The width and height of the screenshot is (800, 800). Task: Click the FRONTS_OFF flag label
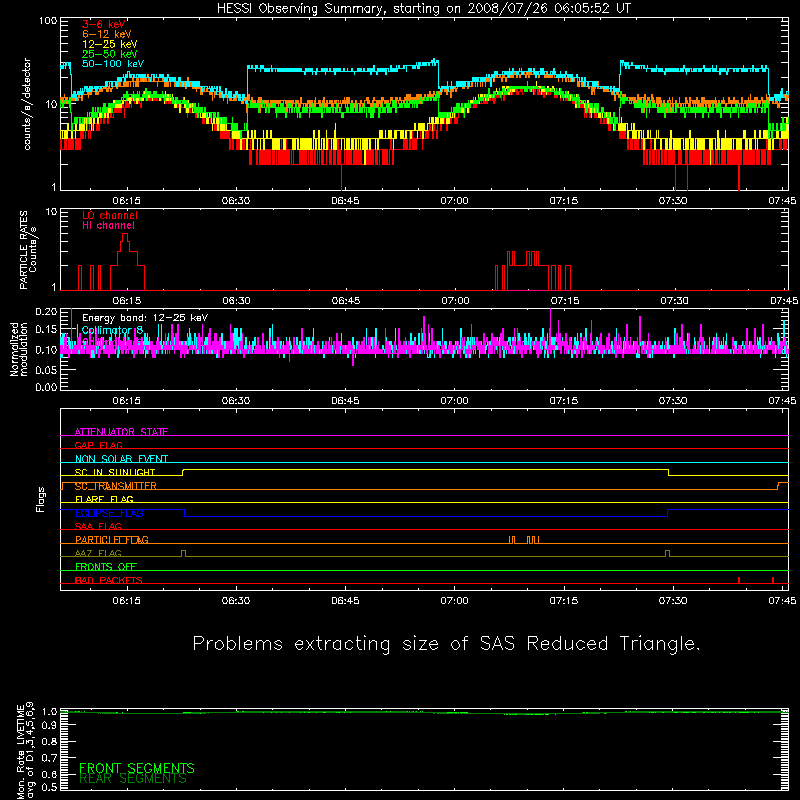pyautogui.click(x=106, y=567)
